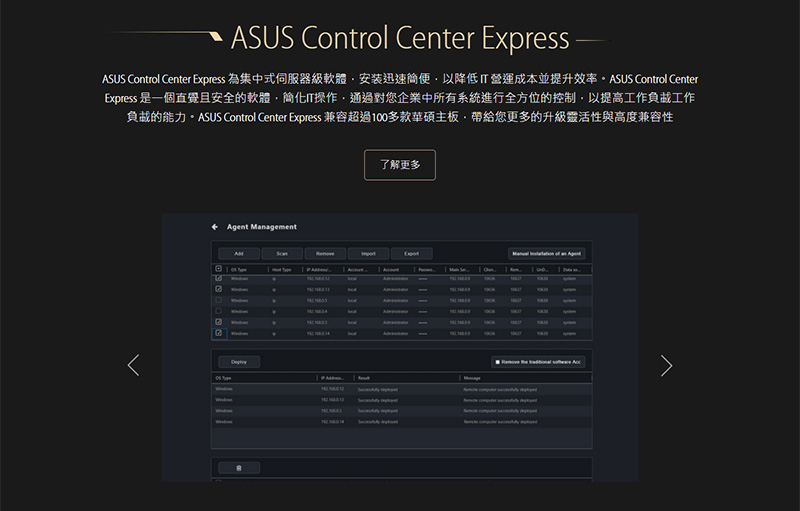Uncheck the row with IP 192.168.0.13
This screenshot has height=511, width=800.
point(218,289)
